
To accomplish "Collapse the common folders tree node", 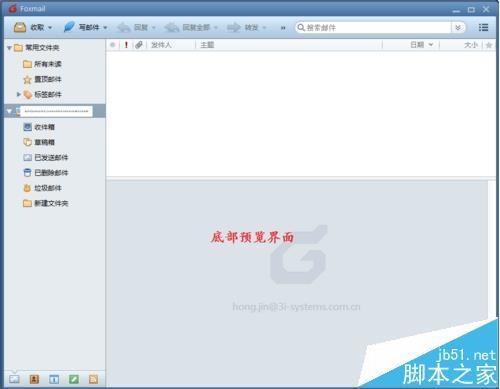I will [9, 48].
